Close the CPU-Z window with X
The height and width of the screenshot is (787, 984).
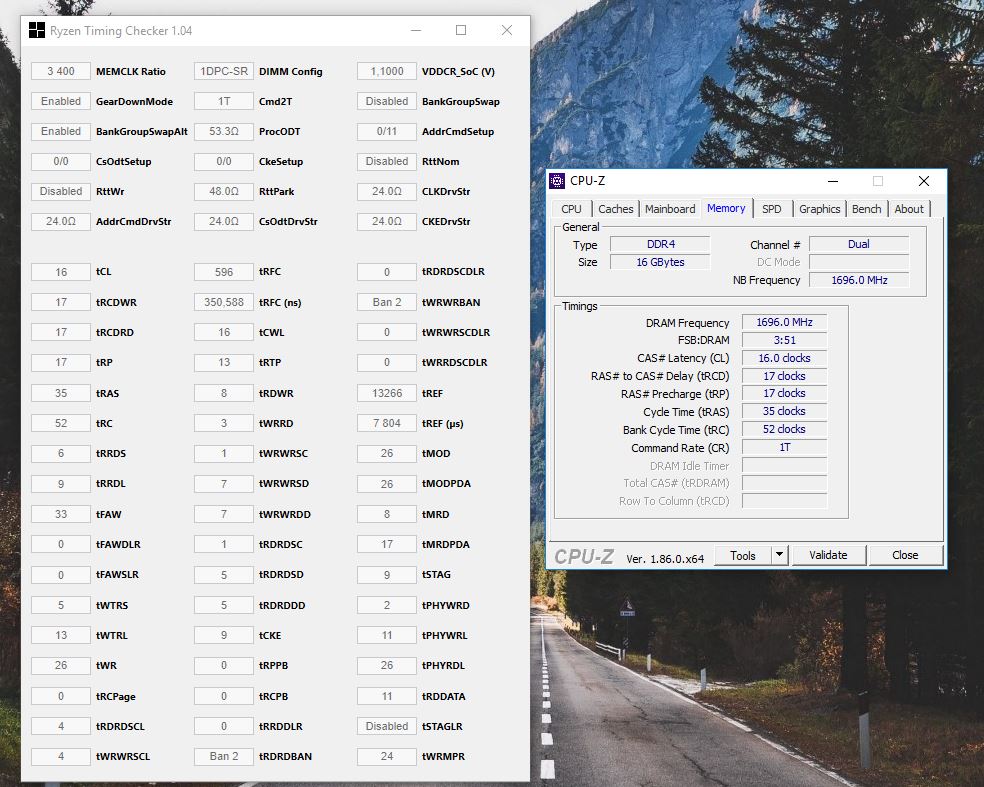click(924, 181)
